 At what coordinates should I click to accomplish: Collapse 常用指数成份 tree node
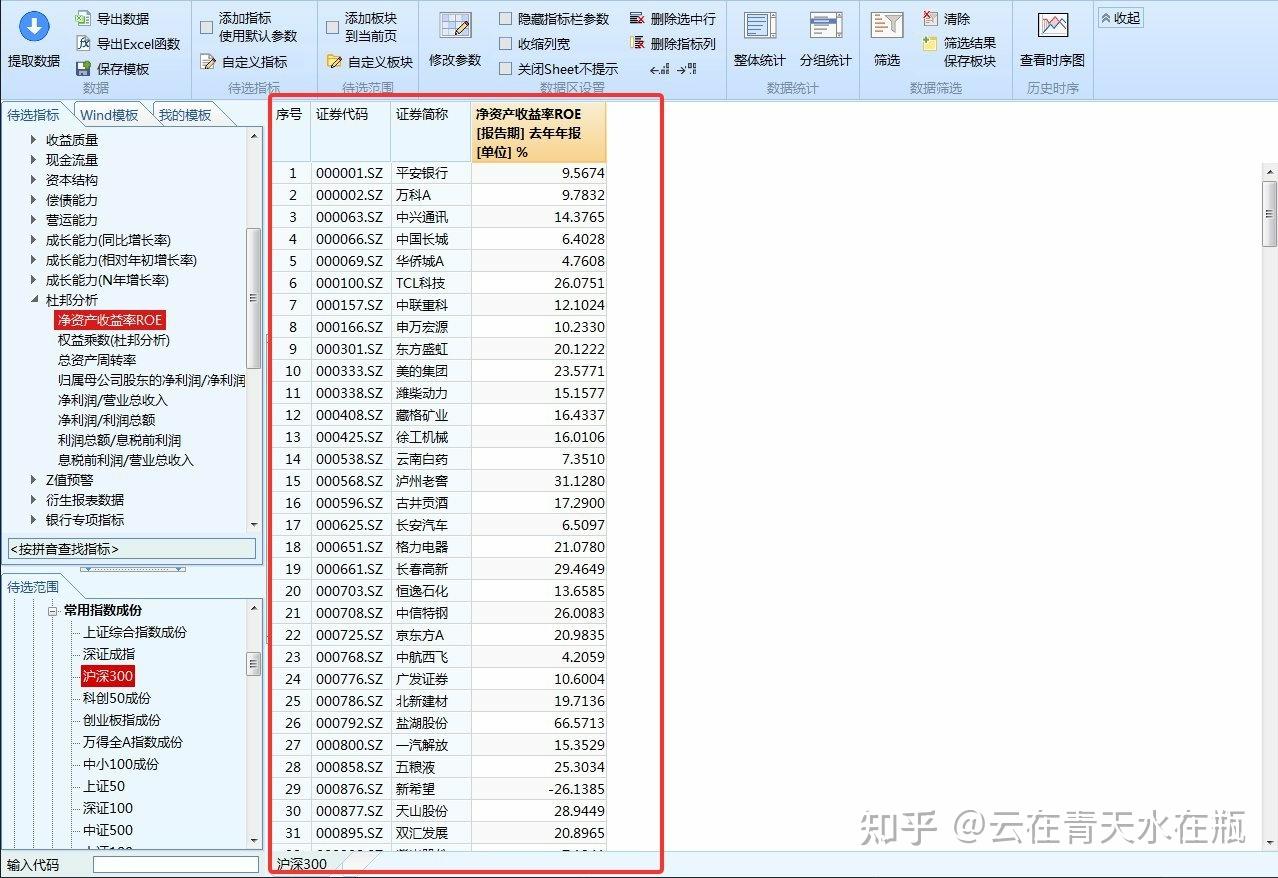point(52,610)
